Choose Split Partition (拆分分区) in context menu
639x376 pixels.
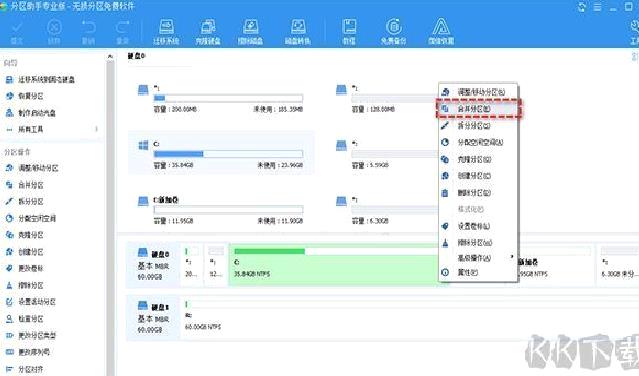[478, 126]
